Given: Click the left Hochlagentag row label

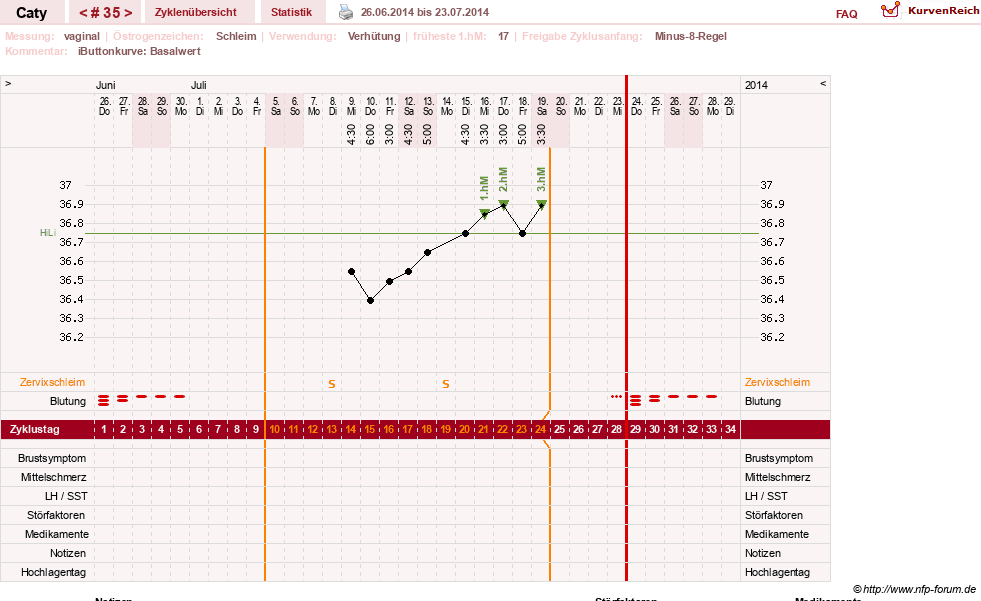Looking at the screenshot, I should (53, 572).
